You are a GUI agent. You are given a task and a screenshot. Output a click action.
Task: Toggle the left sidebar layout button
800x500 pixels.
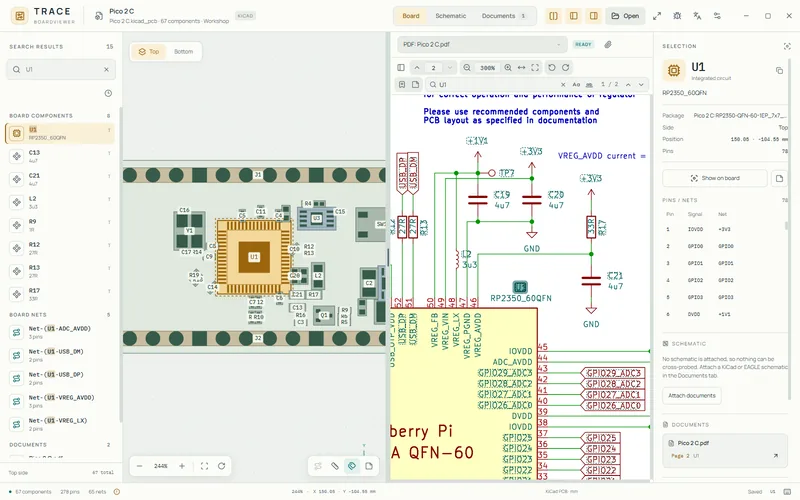tap(573, 16)
